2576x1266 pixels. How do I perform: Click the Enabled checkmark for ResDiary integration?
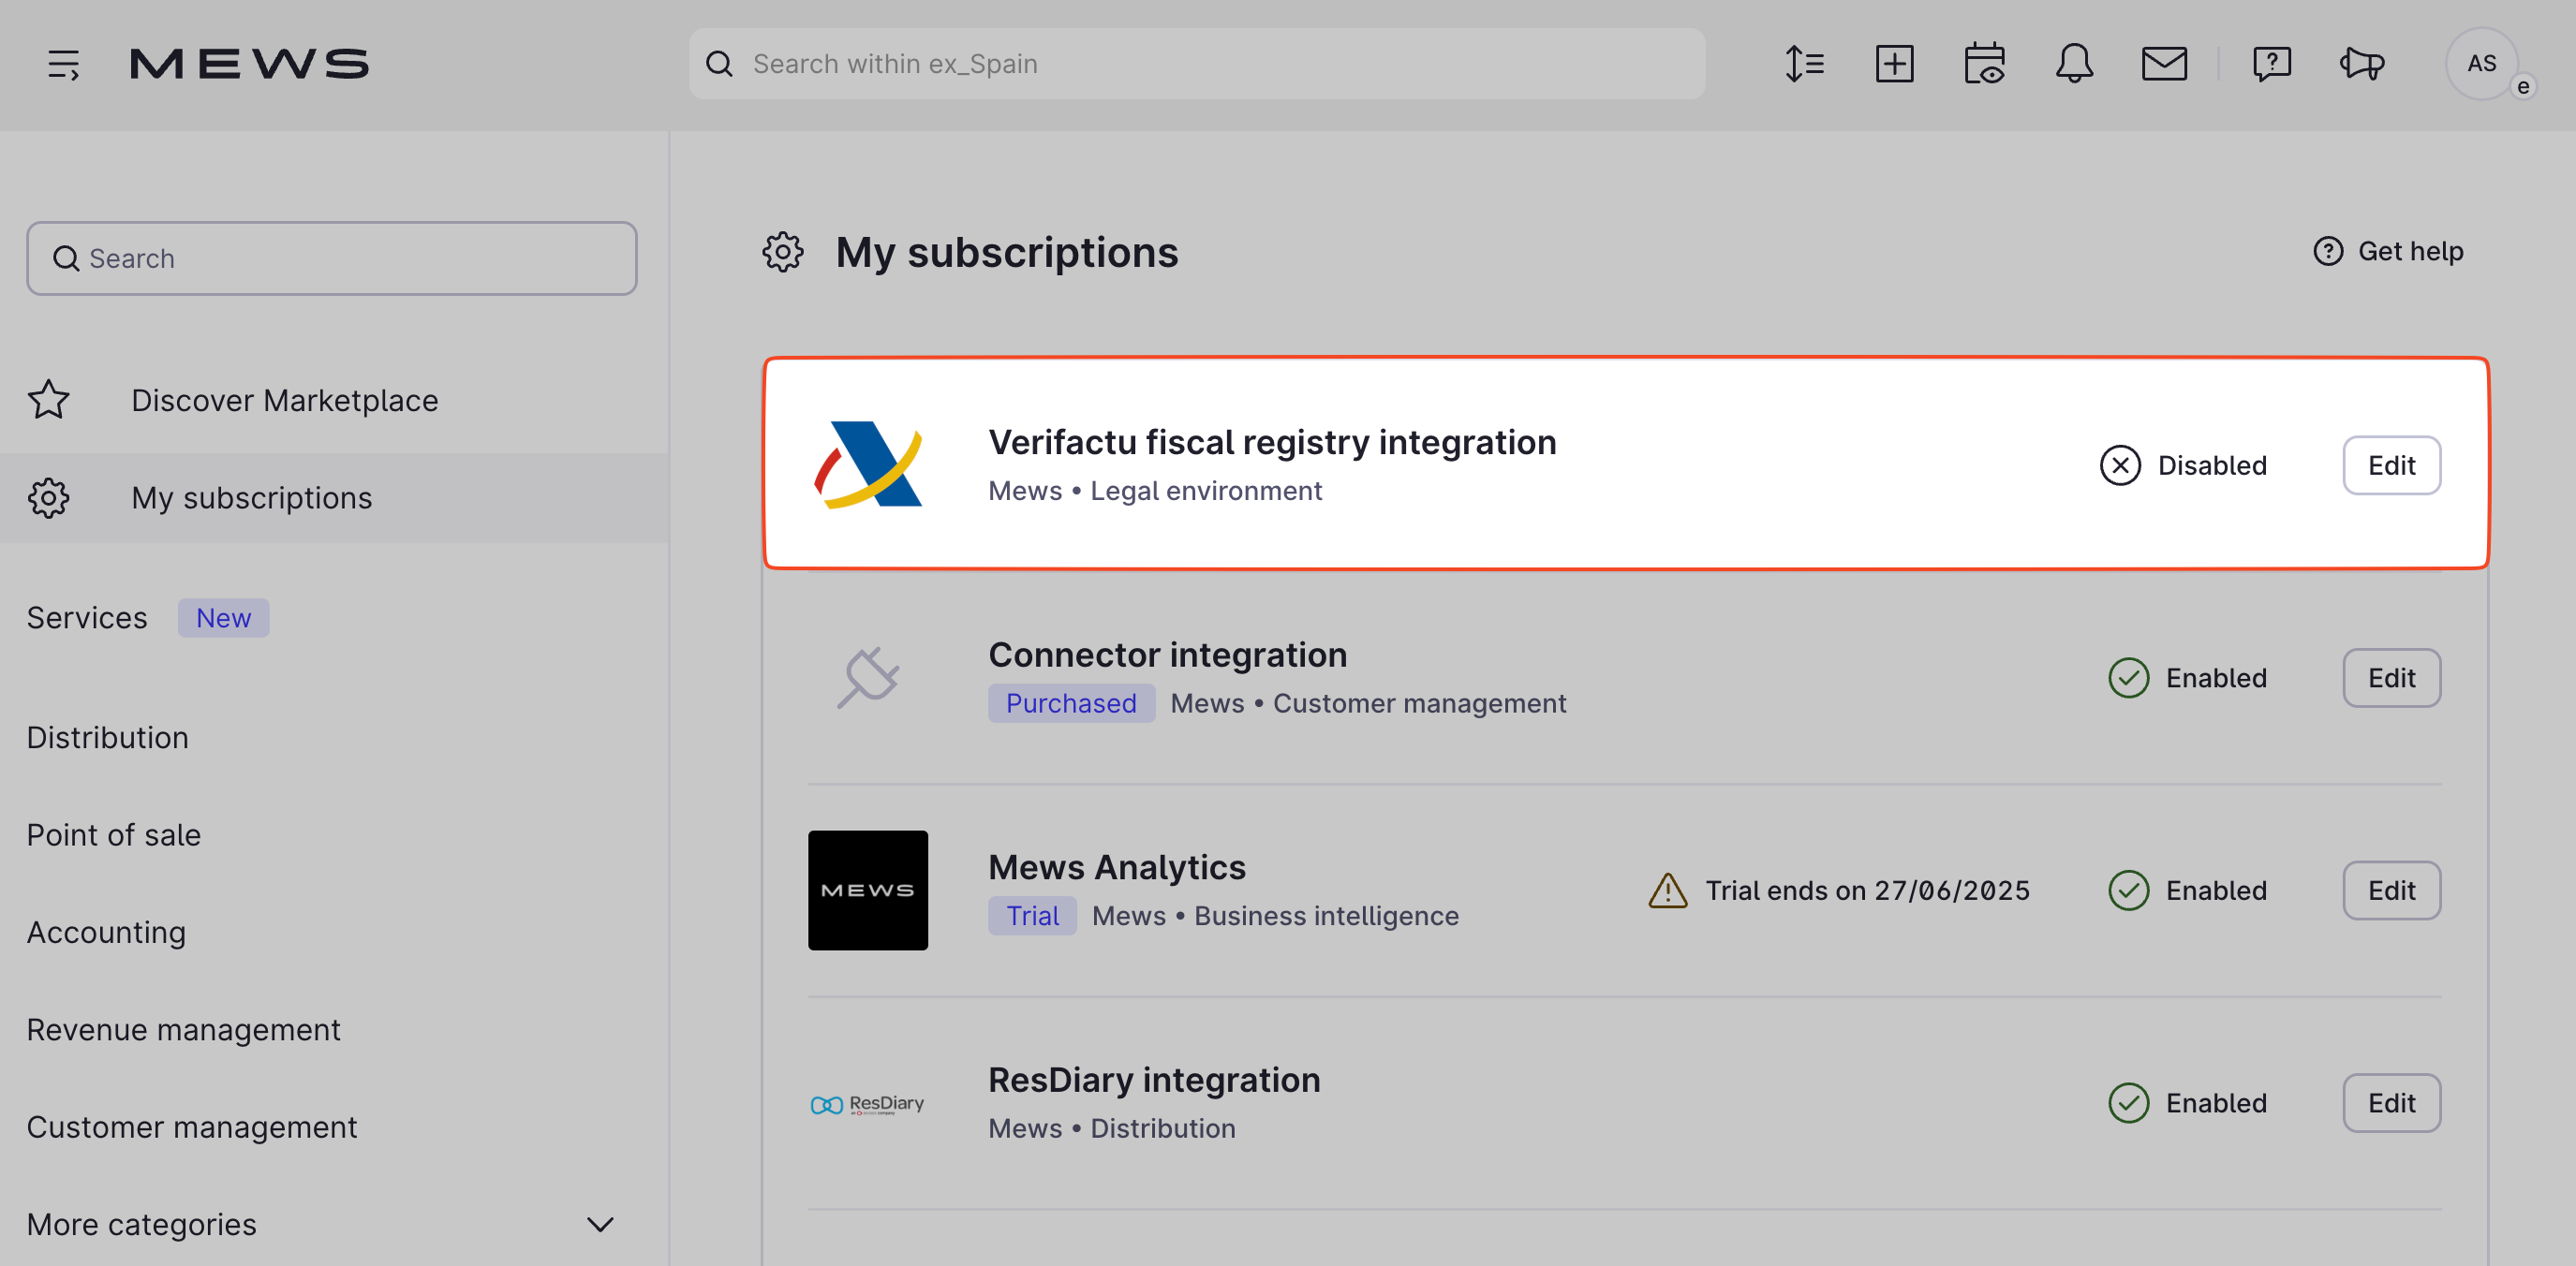click(2128, 1103)
